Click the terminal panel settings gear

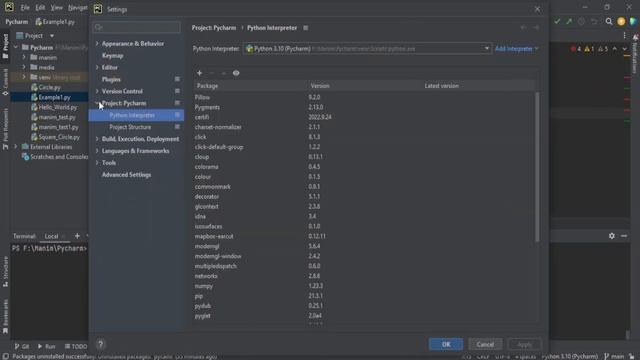611,236
